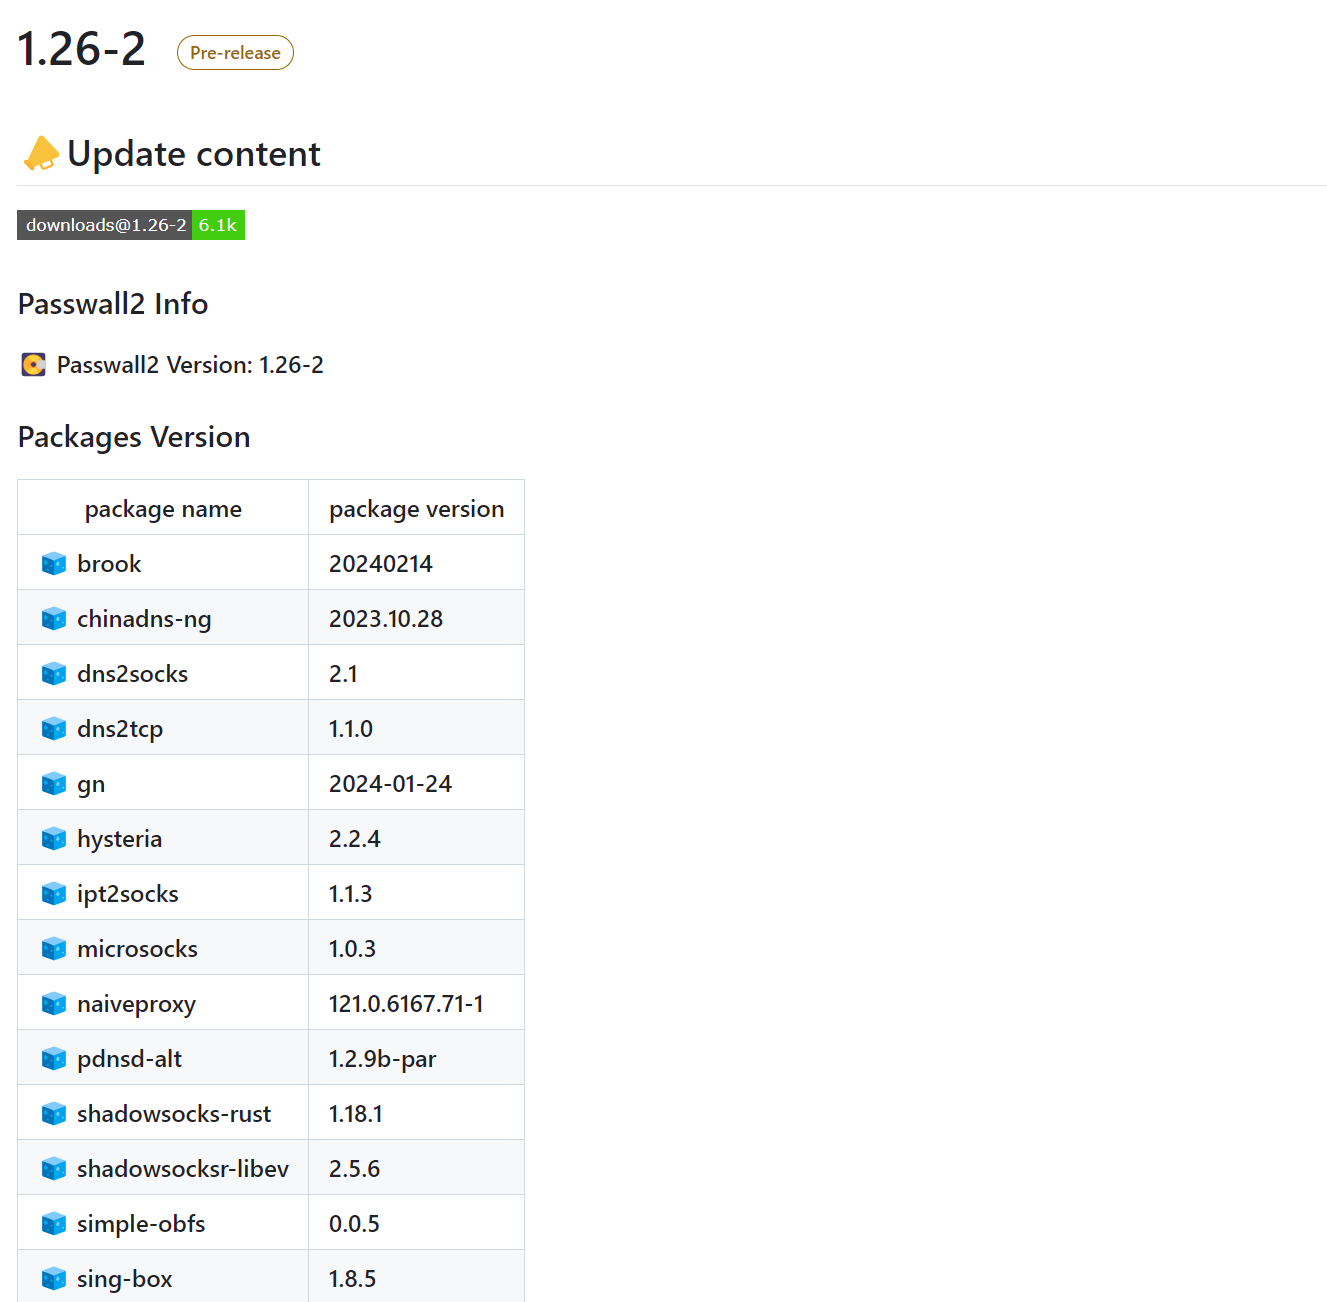Image resolution: width=1327 pixels, height=1302 pixels.
Task: Select the pdnsd-alt package name
Action: 129,1059
